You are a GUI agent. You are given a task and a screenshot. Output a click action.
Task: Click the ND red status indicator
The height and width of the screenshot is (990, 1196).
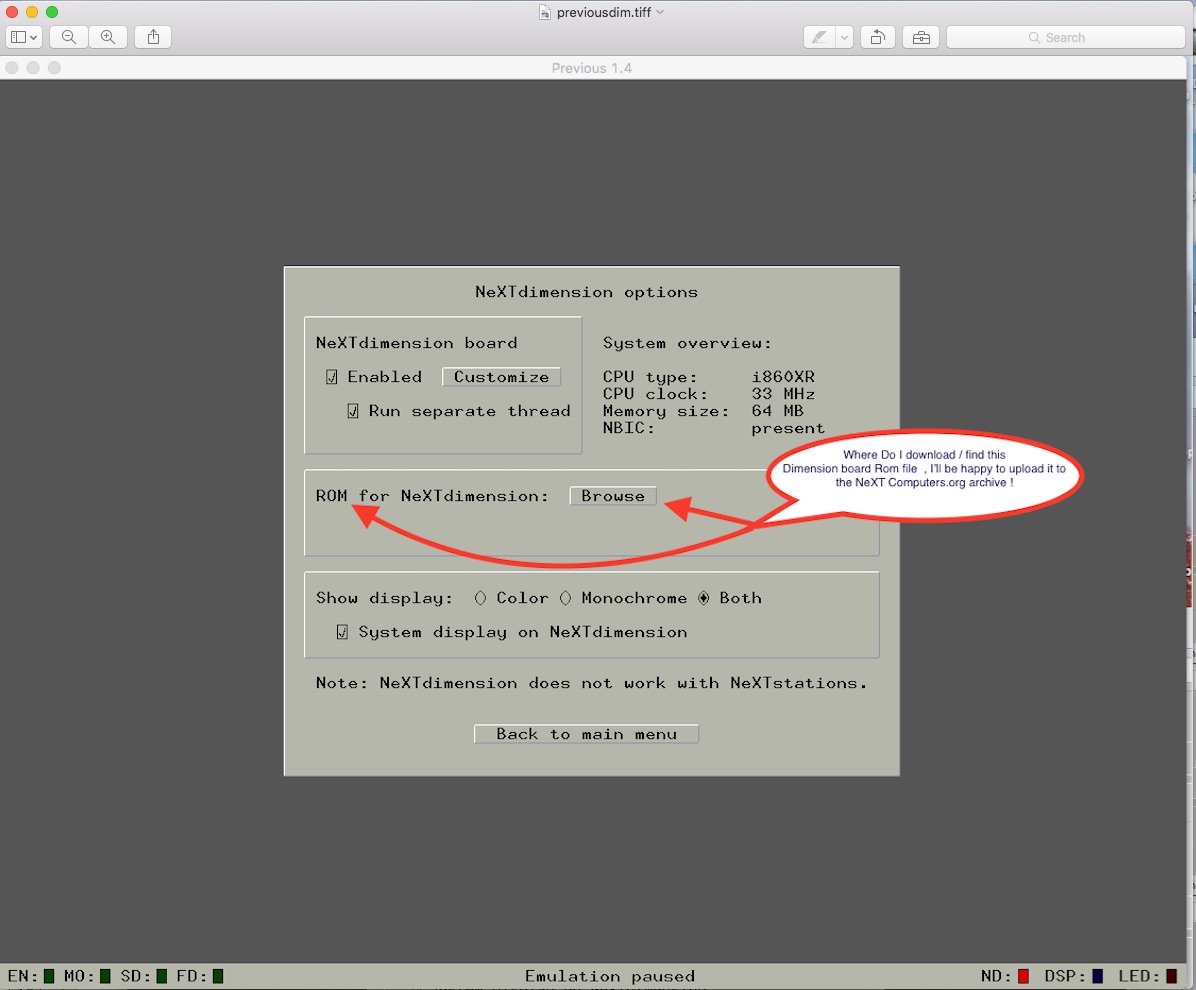1023,976
